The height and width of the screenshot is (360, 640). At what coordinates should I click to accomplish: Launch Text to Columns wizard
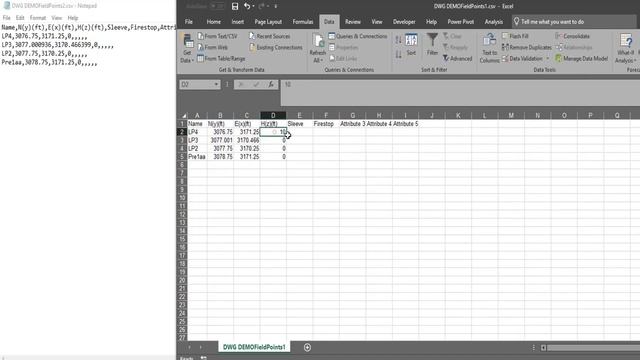coord(489,49)
